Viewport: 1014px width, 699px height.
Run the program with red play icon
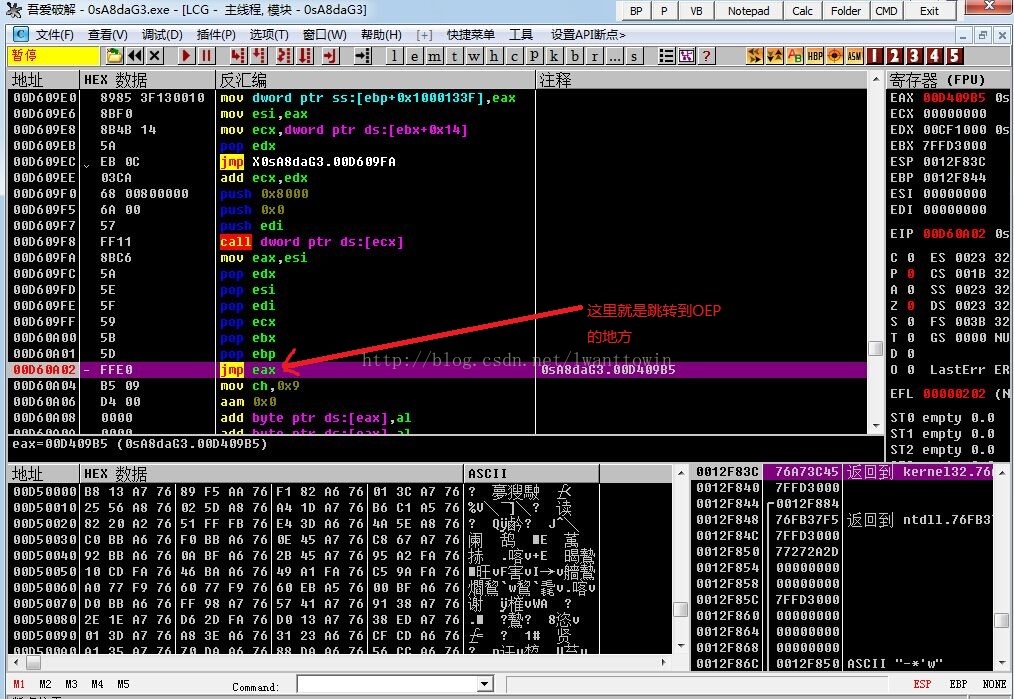pos(186,56)
